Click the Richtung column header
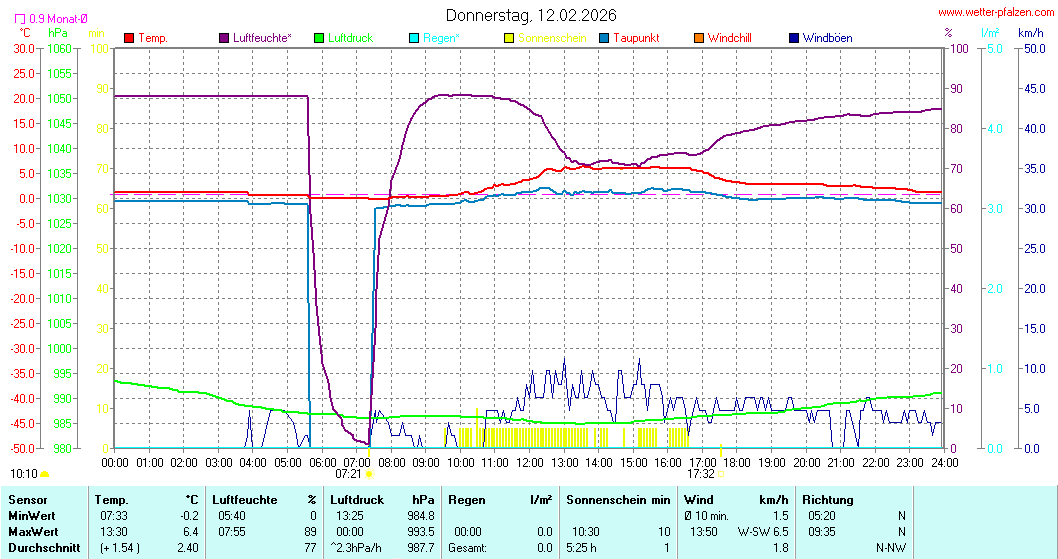The width and height of the screenshot is (1058, 559). [827, 499]
